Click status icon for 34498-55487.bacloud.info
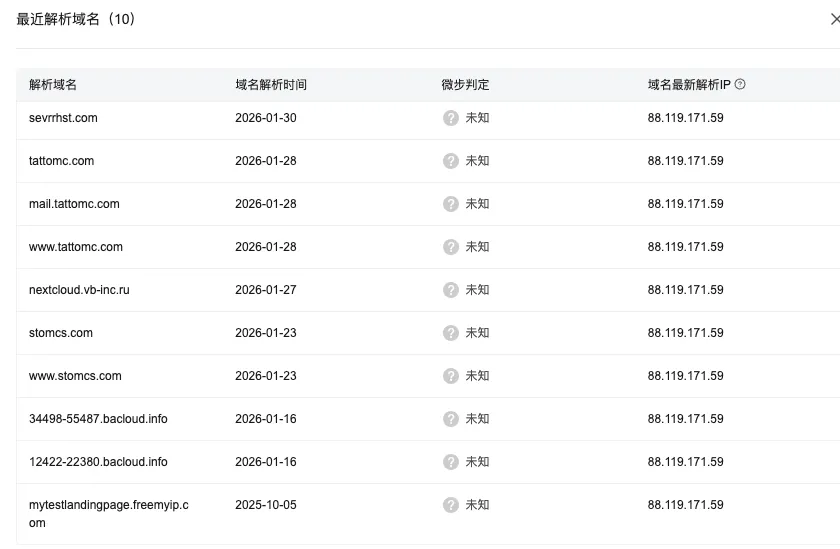This screenshot has height=549, width=840. (451, 419)
